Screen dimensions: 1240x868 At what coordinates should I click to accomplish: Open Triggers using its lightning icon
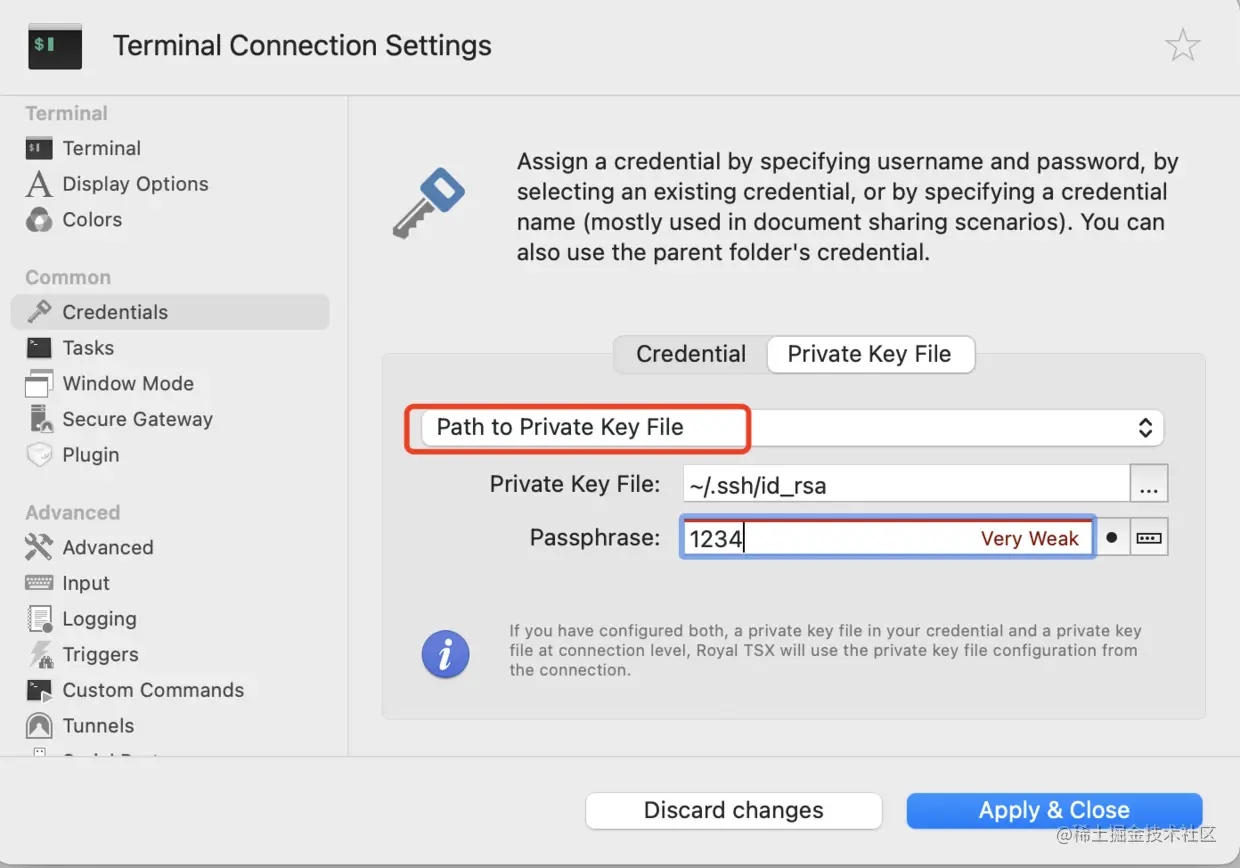coord(39,655)
